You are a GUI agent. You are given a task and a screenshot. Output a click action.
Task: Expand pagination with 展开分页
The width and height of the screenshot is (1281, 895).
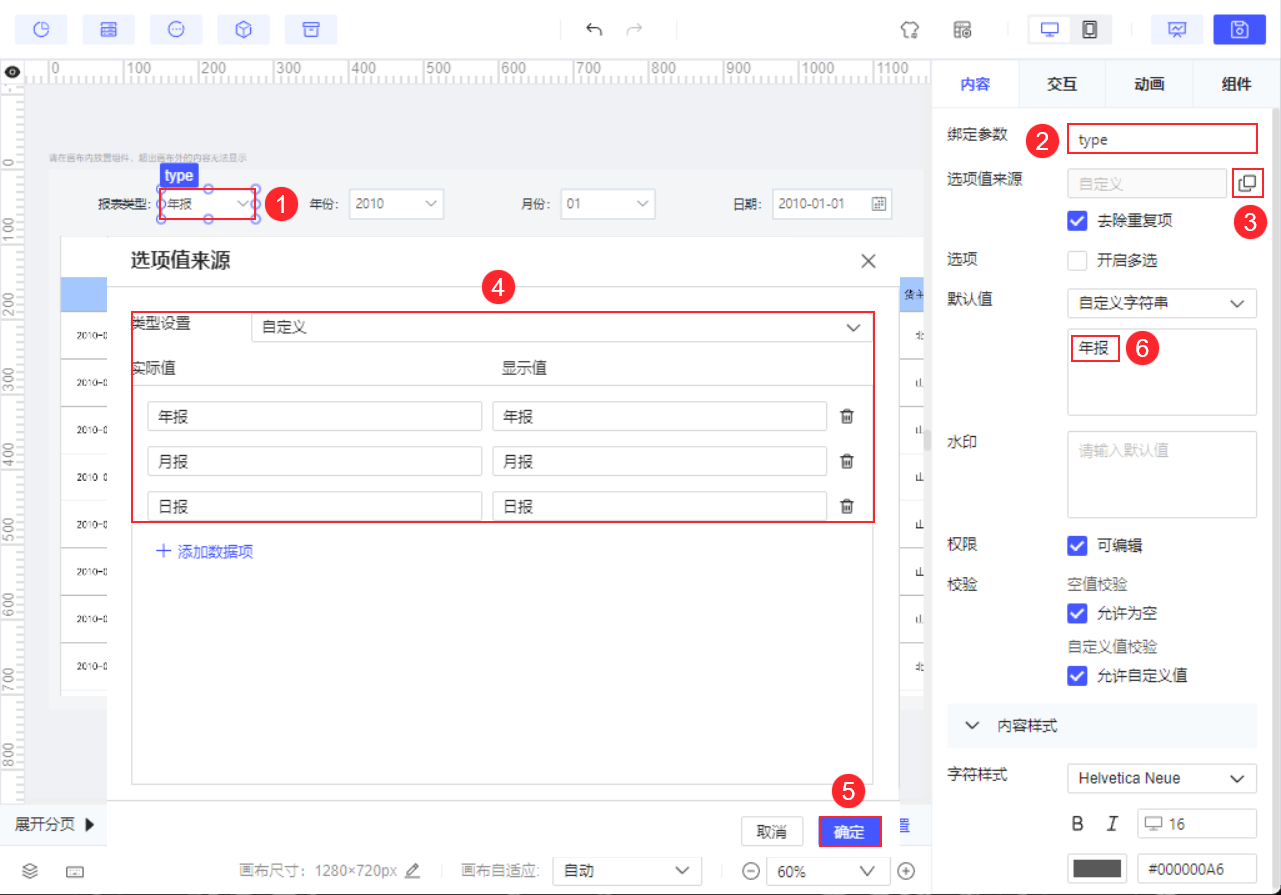tap(55, 825)
